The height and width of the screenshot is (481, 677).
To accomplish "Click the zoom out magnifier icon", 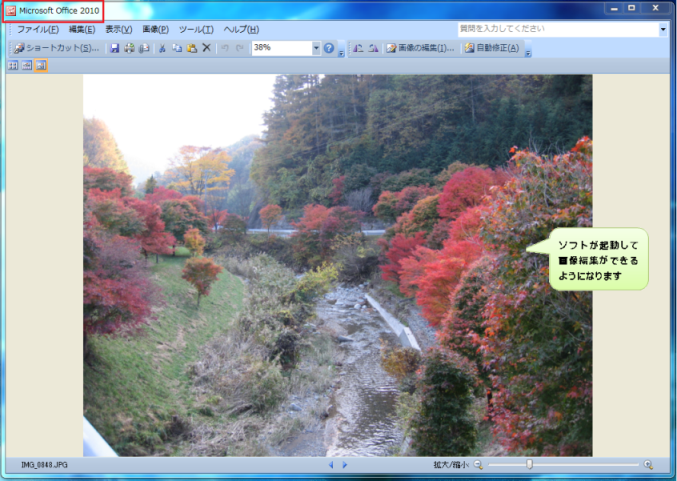I will pos(478,465).
